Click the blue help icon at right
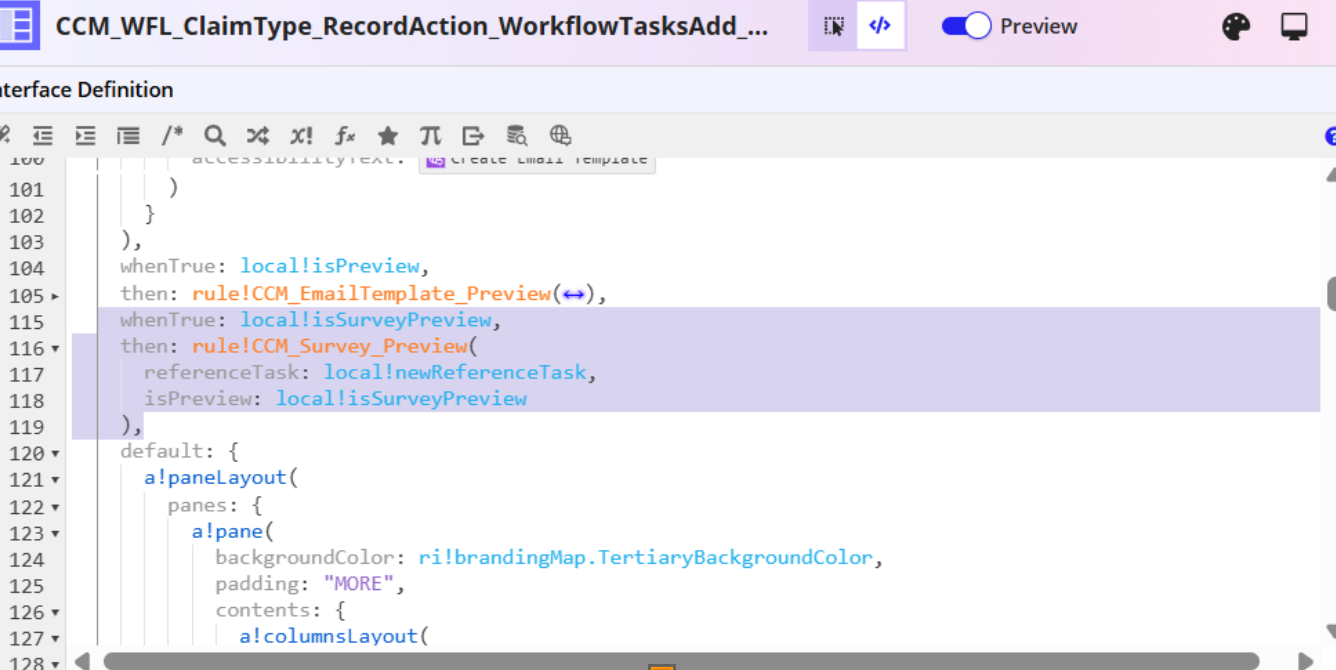1336x670 pixels. pos(1330,137)
